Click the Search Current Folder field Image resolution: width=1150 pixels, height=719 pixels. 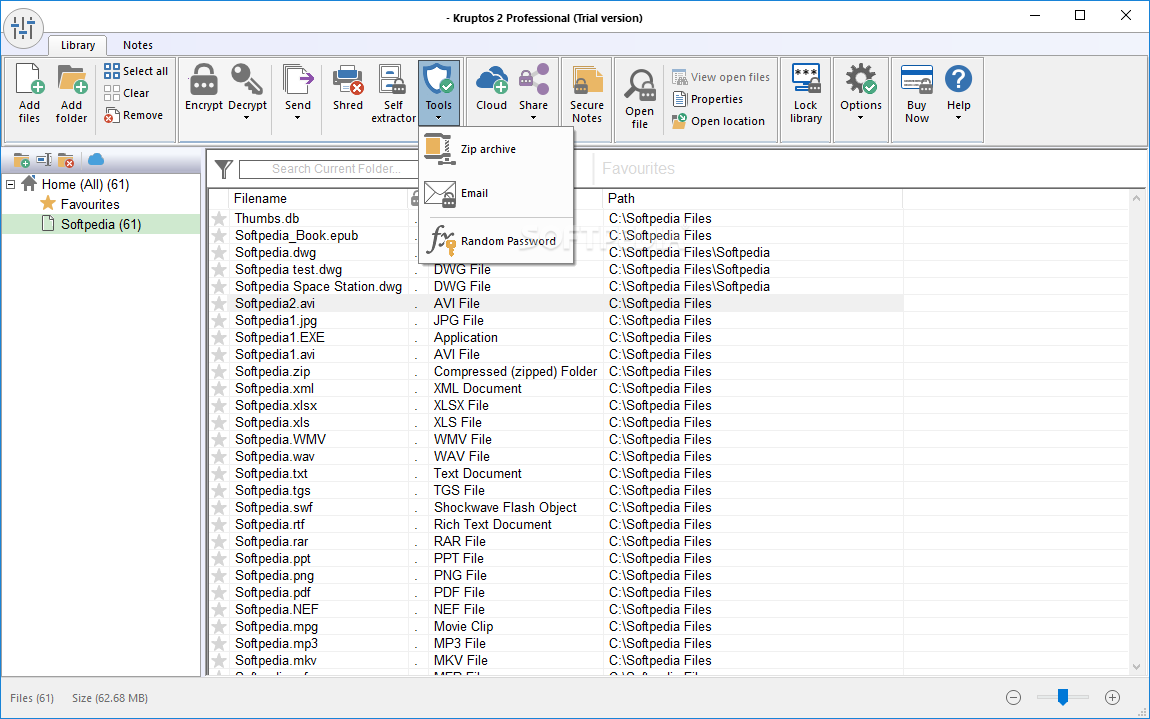[x=329, y=169]
